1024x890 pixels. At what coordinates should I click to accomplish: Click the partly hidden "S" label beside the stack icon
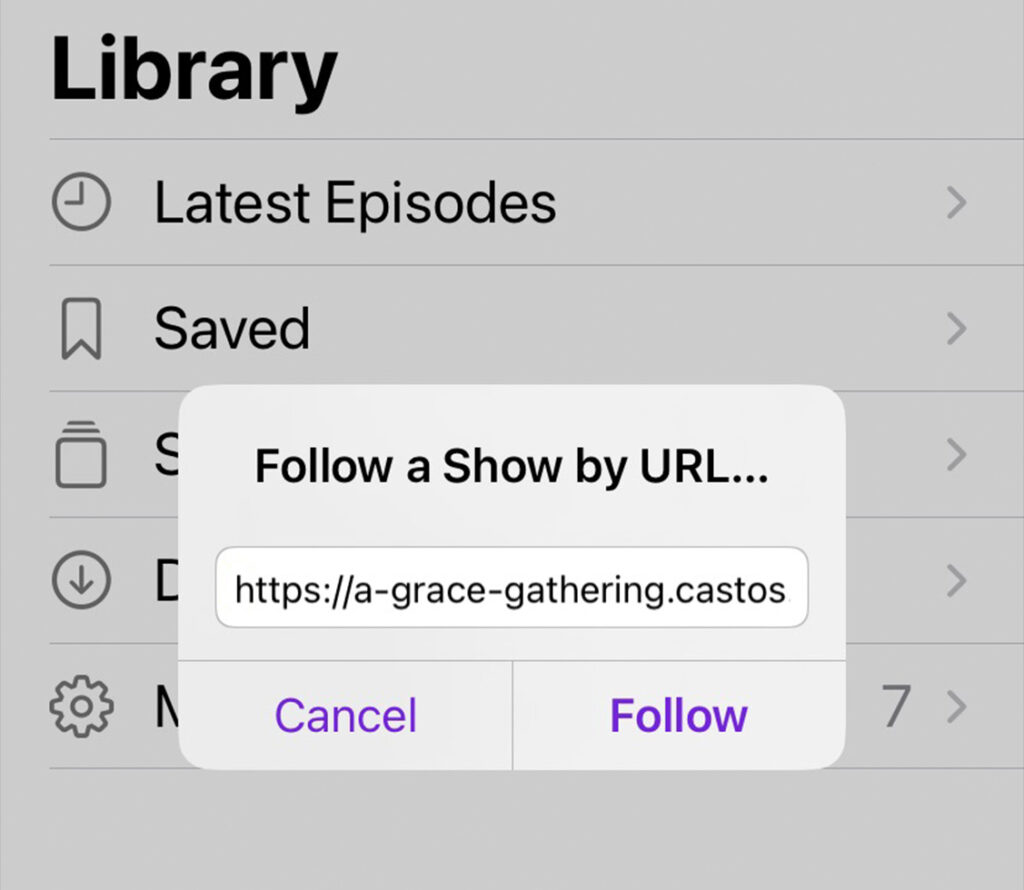(166, 456)
